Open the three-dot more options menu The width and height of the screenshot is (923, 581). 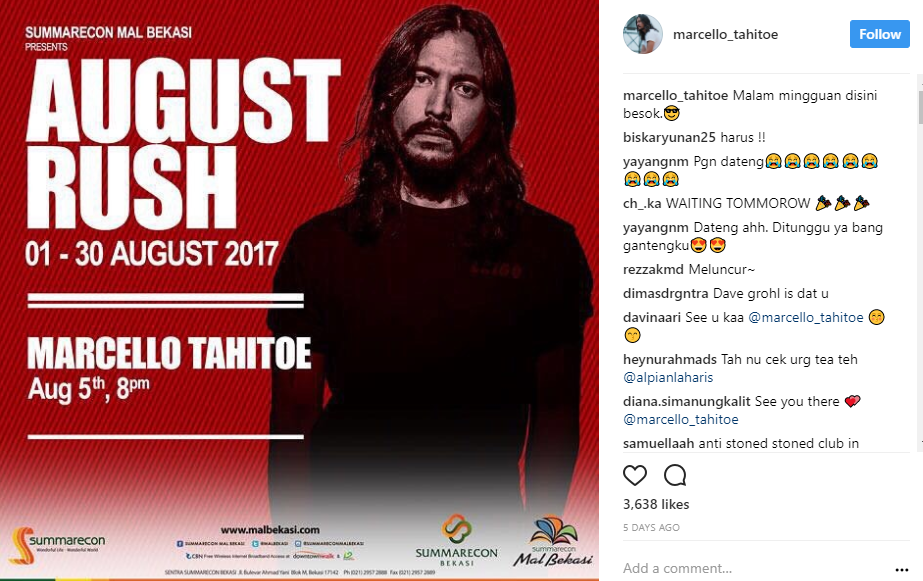tap(901, 569)
